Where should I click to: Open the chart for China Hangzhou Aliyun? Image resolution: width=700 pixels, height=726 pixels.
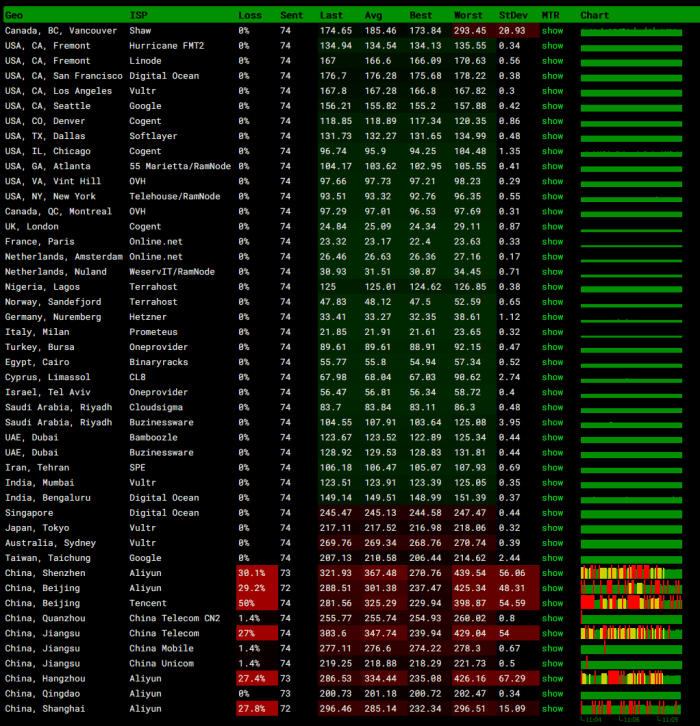pos(630,678)
